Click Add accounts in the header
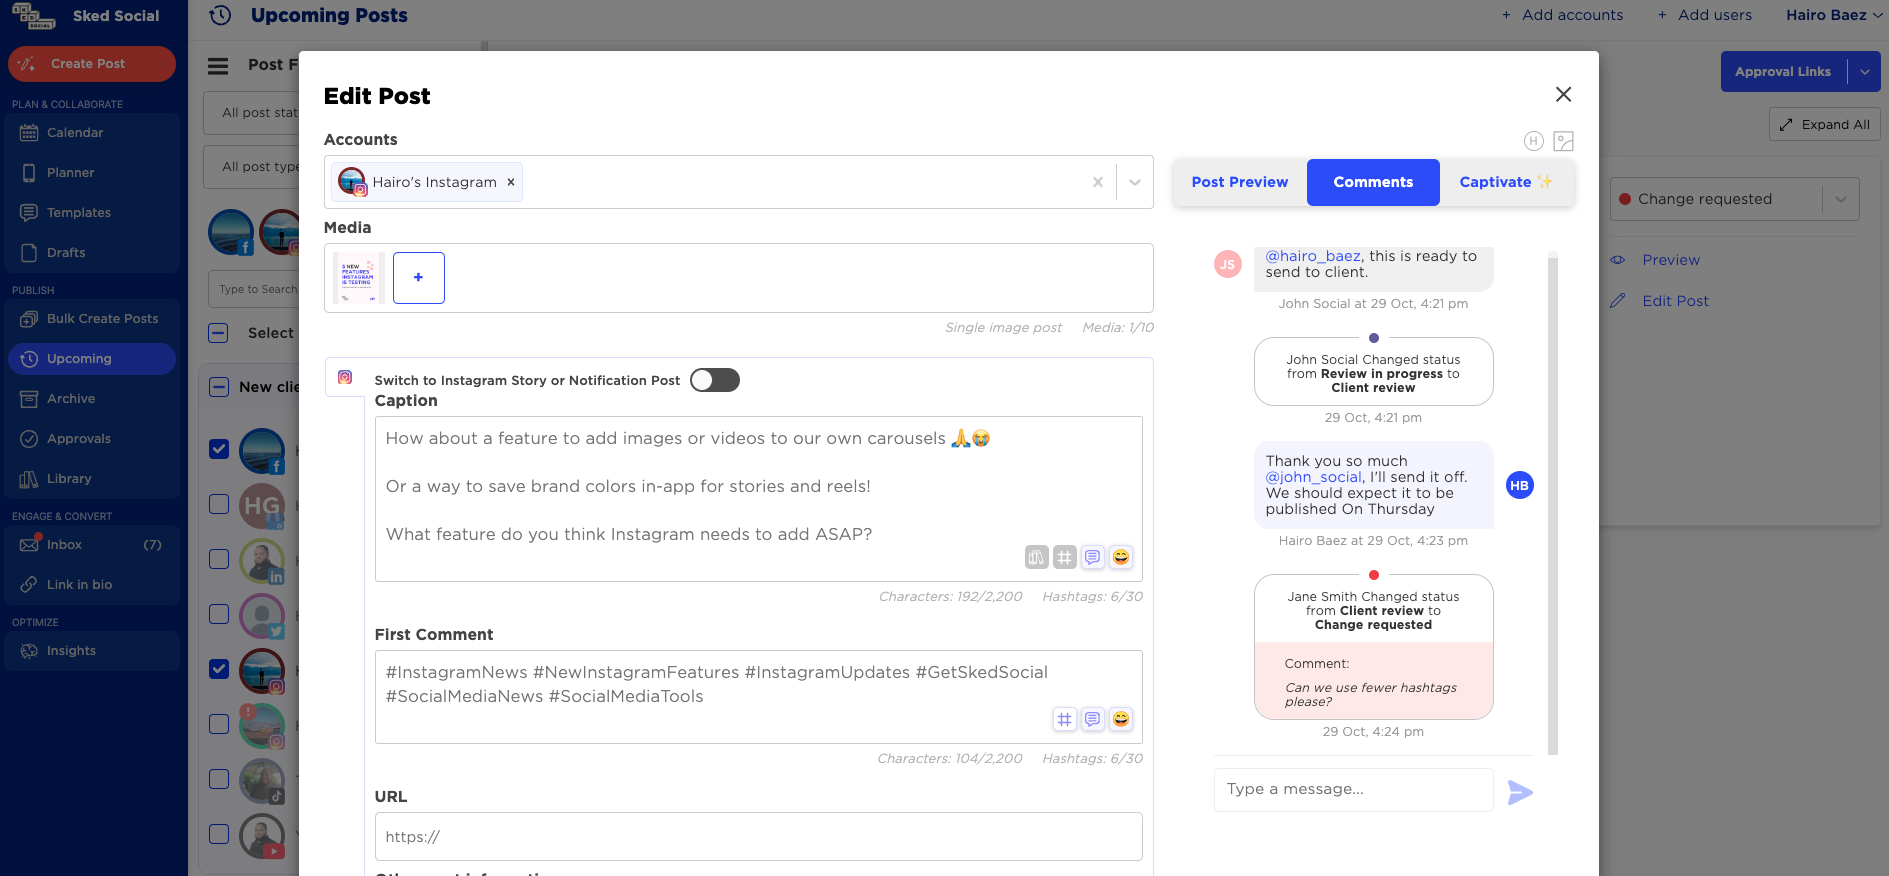 click(x=1562, y=15)
